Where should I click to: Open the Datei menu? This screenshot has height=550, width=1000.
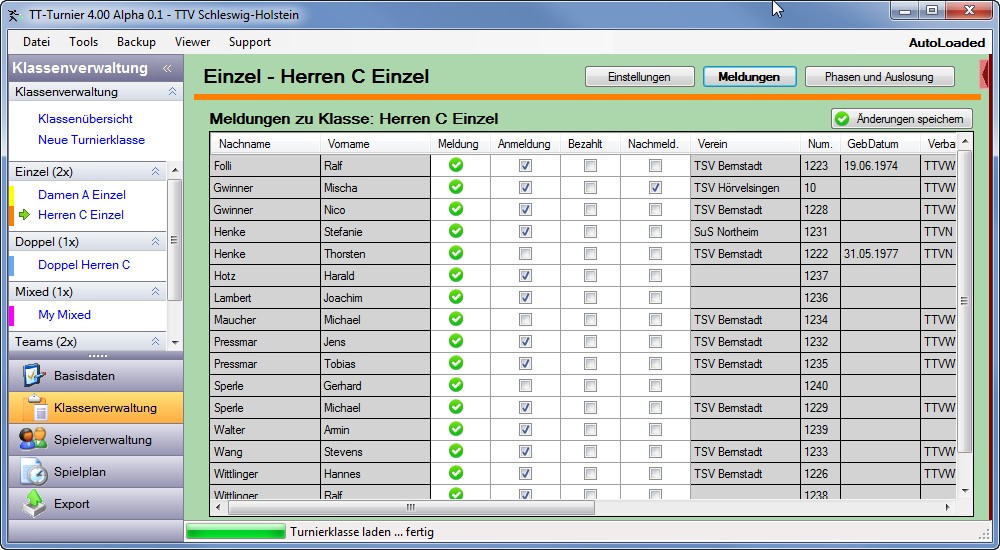pos(36,42)
